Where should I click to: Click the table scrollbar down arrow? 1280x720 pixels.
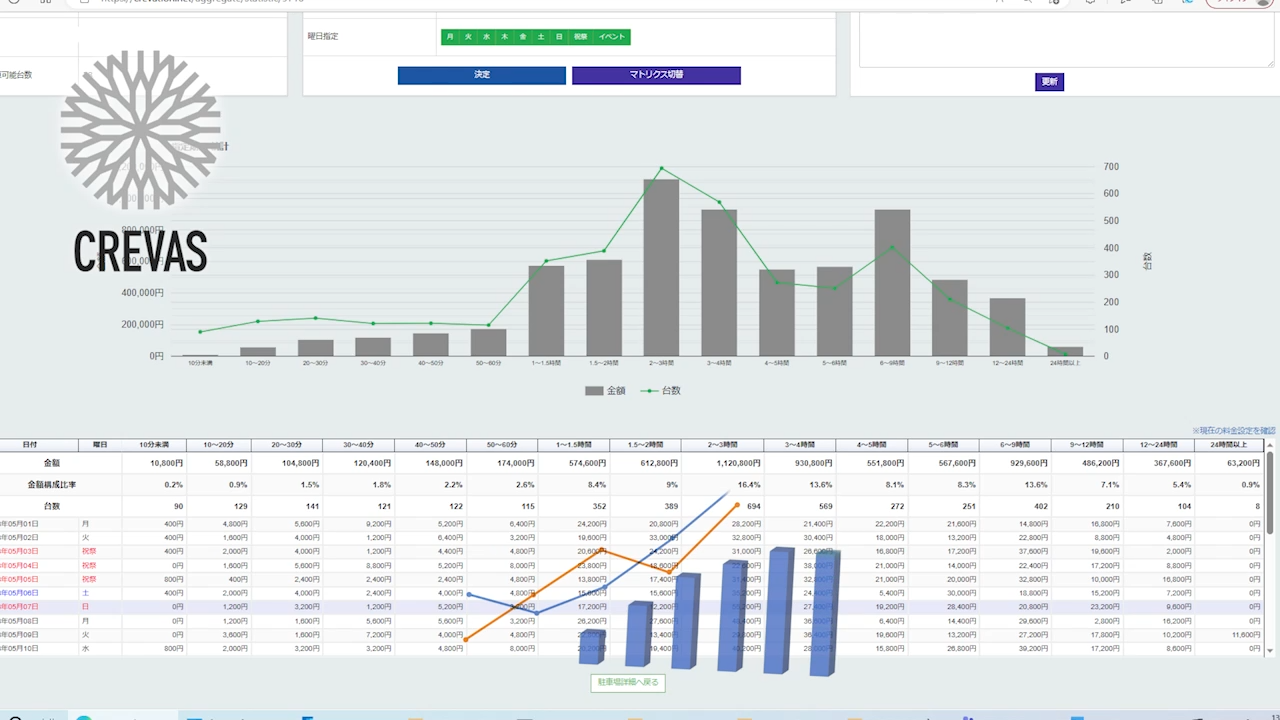[x=1271, y=651]
